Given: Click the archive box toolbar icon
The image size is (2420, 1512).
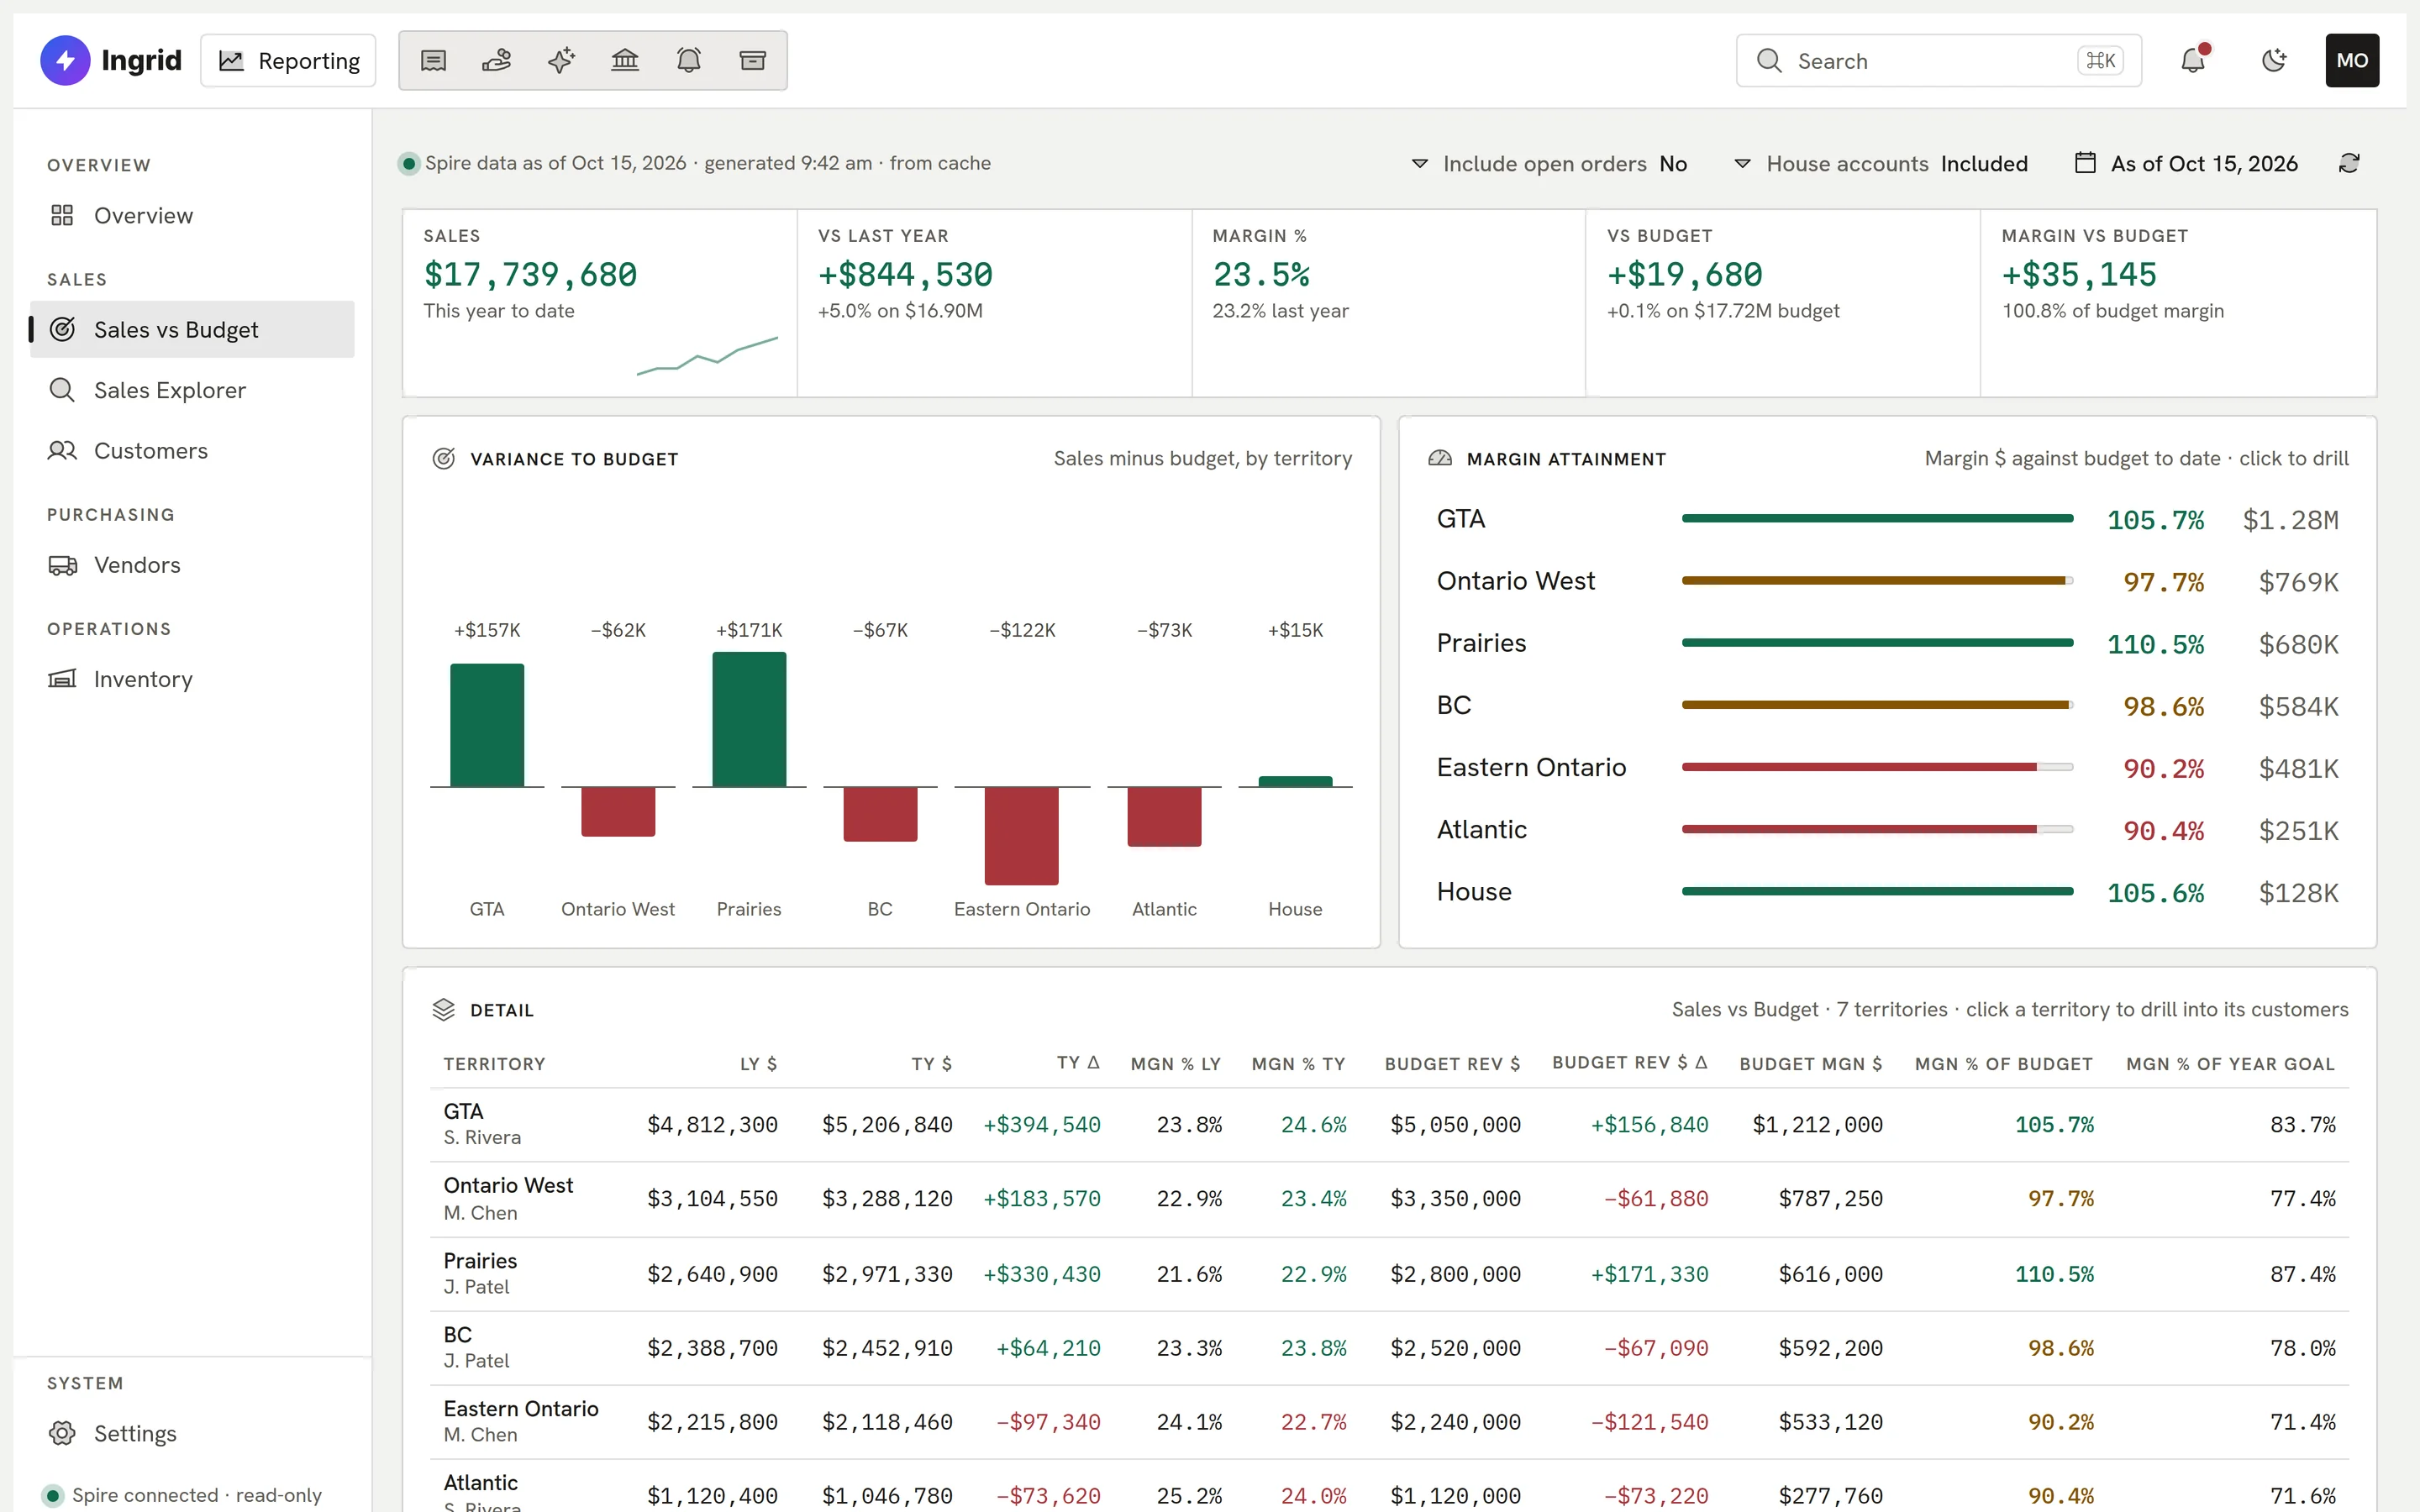Looking at the screenshot, I should coord(753,61).
